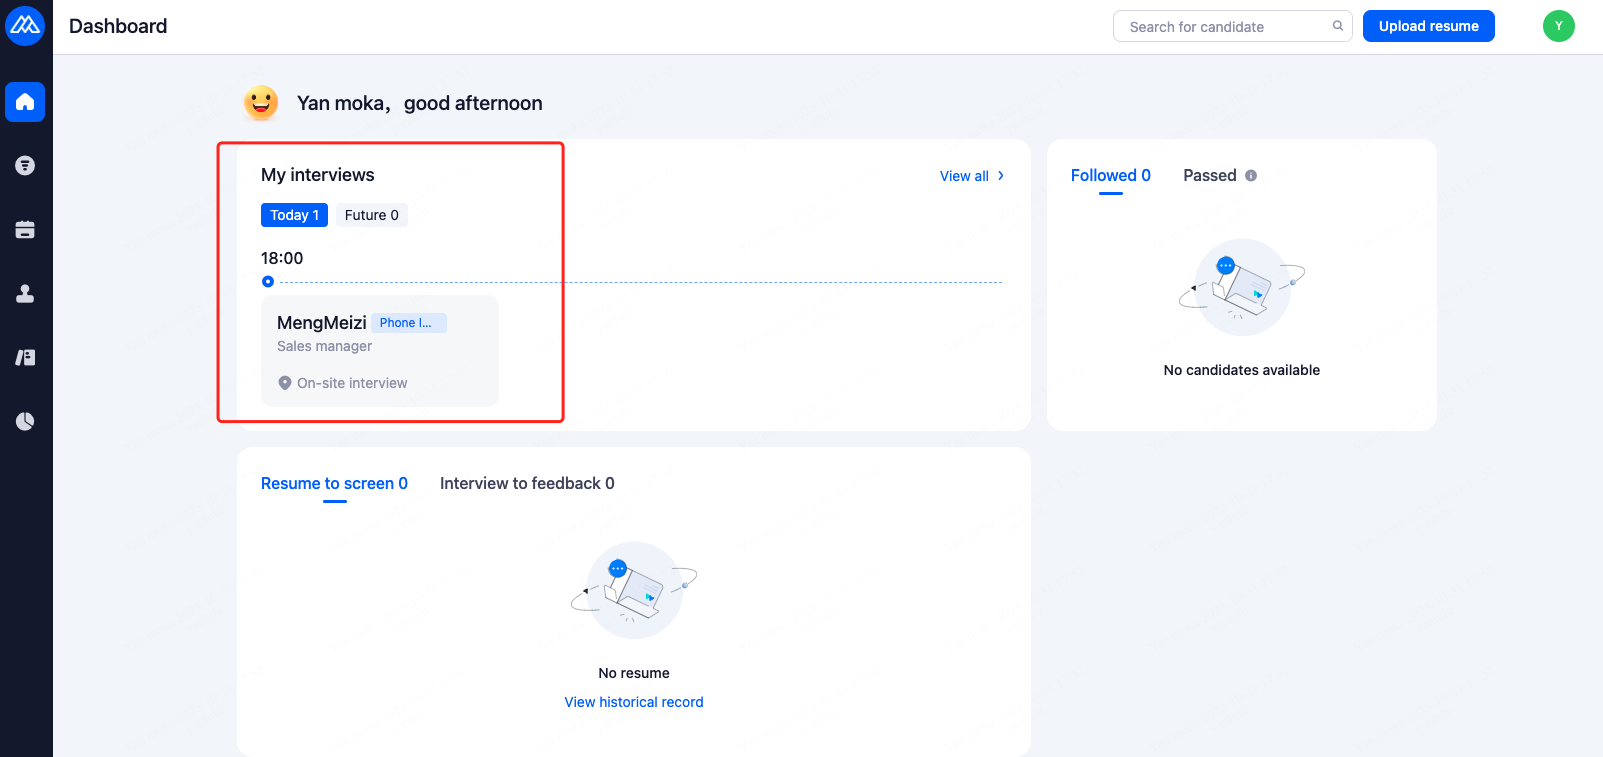Open the green Y user avatar menu
This screenshot has height=757, width=1603.
(1558, 26)
